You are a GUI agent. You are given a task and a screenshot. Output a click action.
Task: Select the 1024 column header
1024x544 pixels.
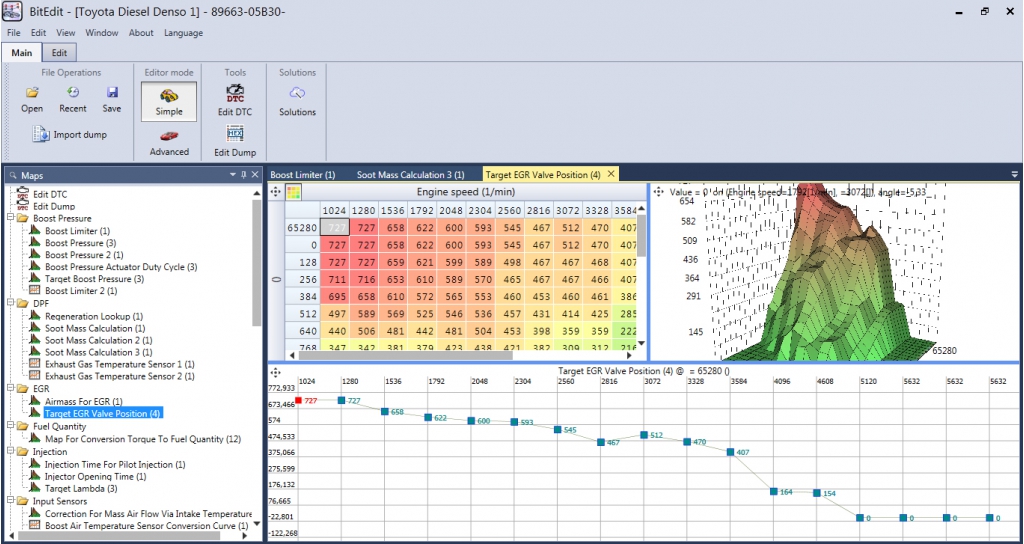(x=334, y=210)
